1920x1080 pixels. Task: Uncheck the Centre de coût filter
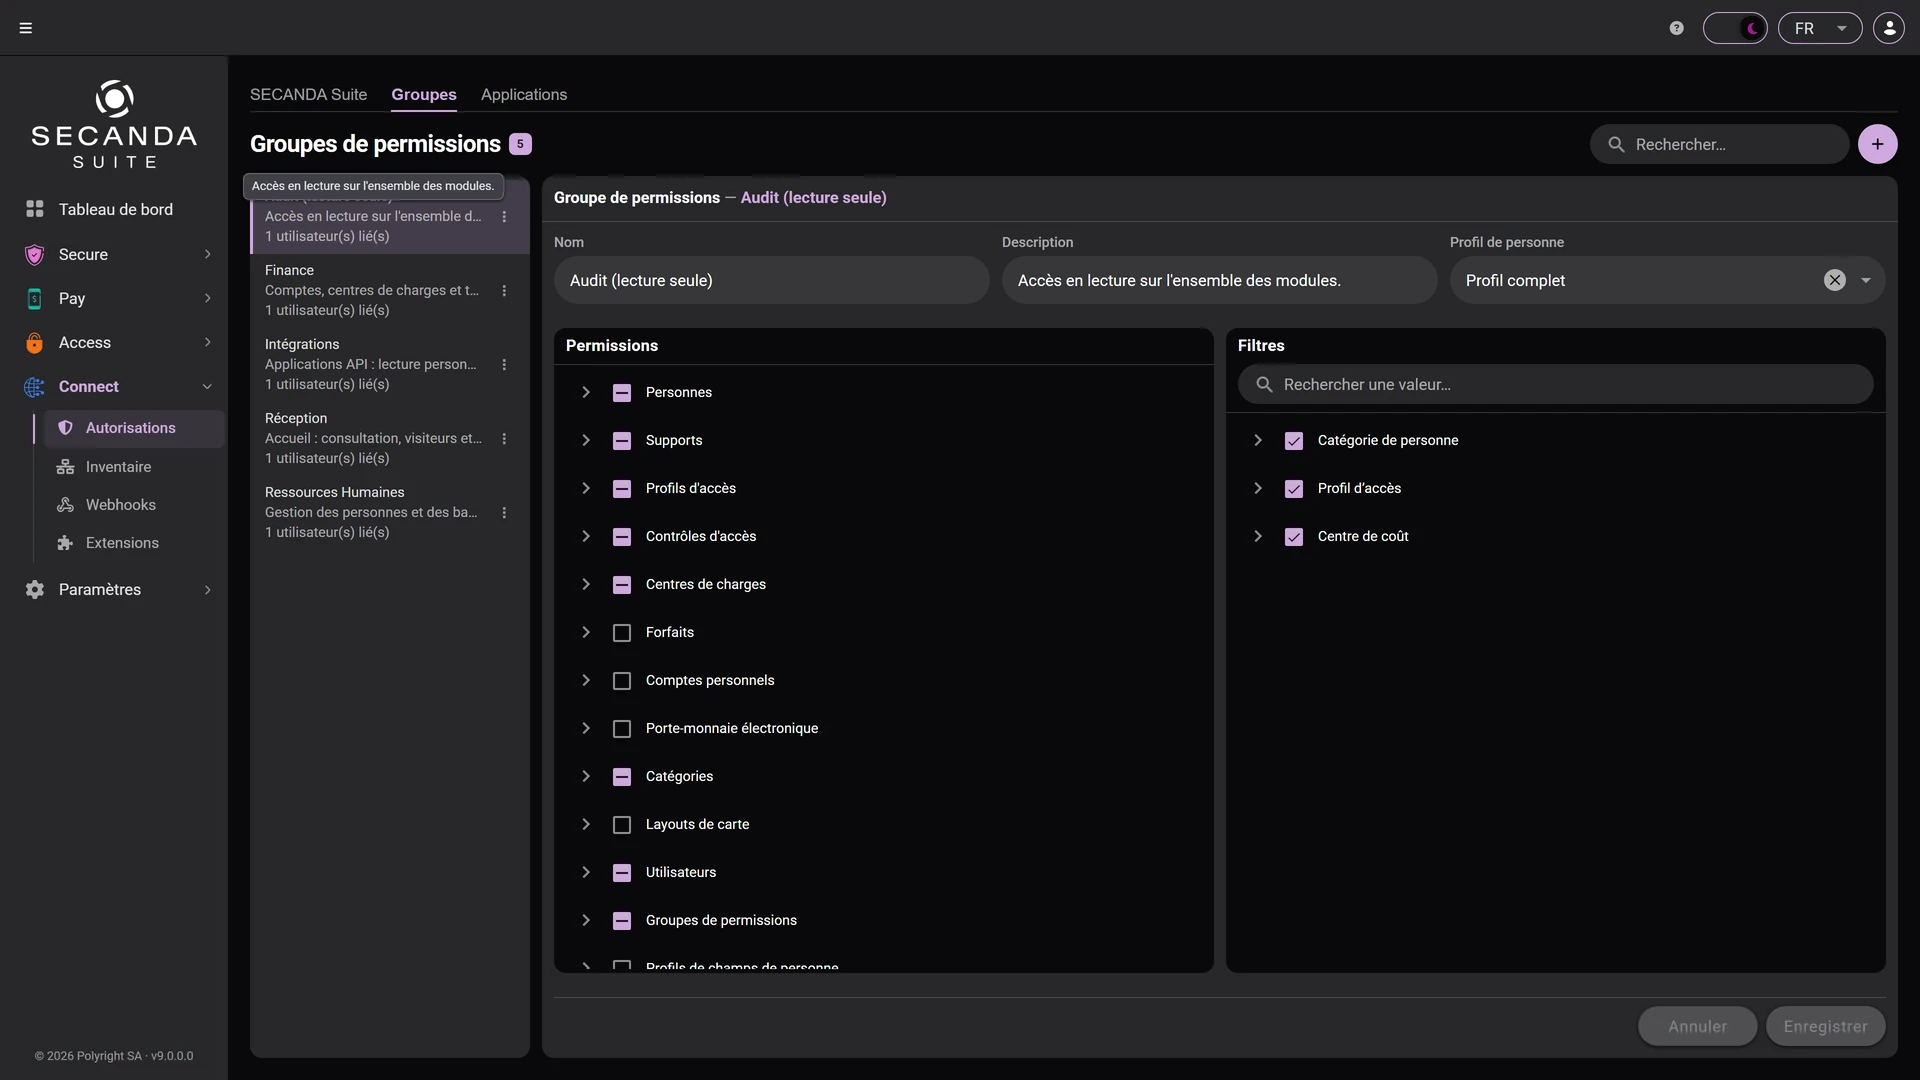[x=1294, y=536]
